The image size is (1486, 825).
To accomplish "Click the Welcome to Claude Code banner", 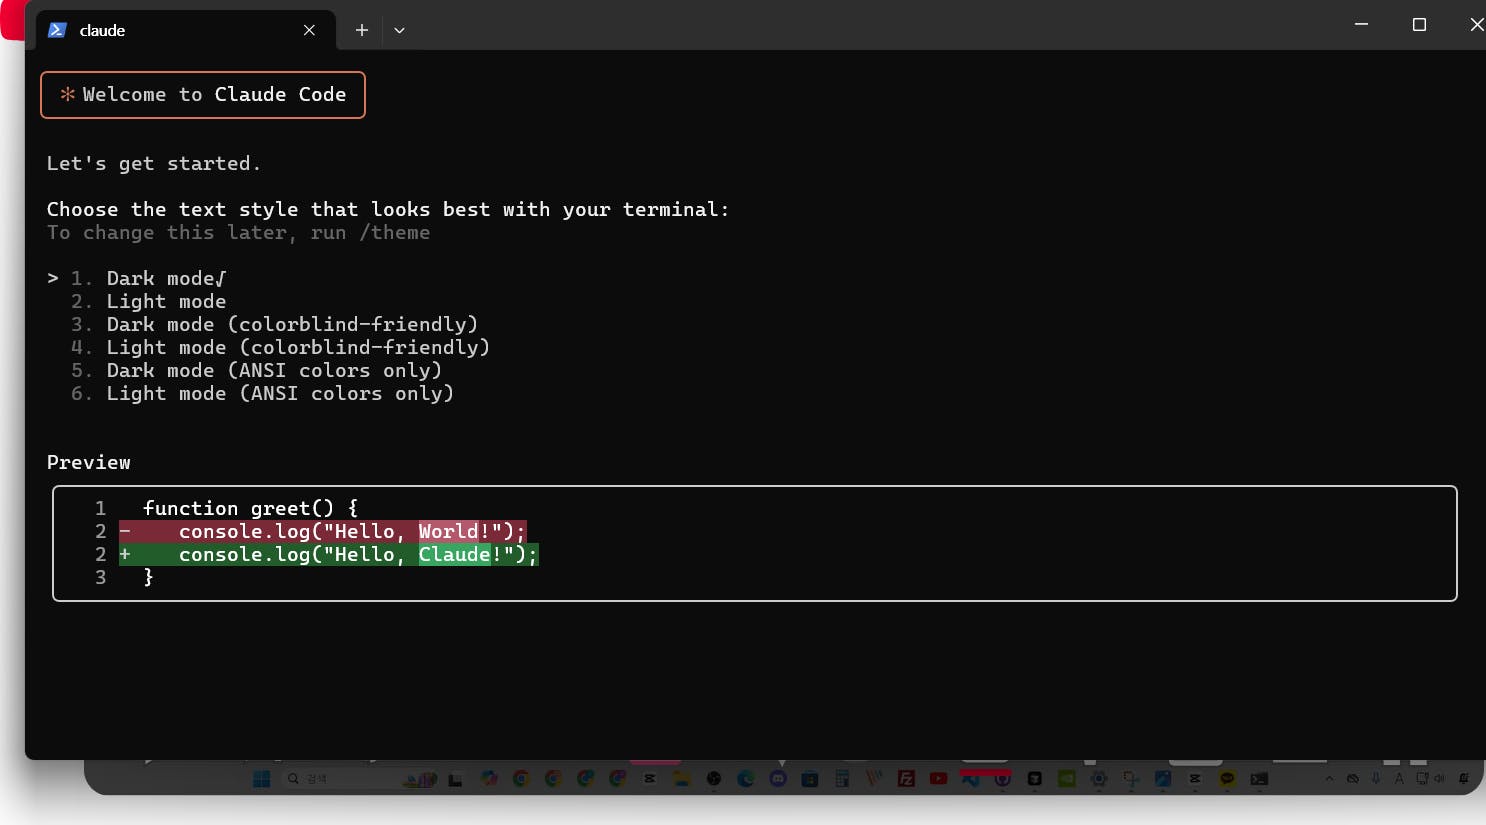I will (x=203, y=95).
